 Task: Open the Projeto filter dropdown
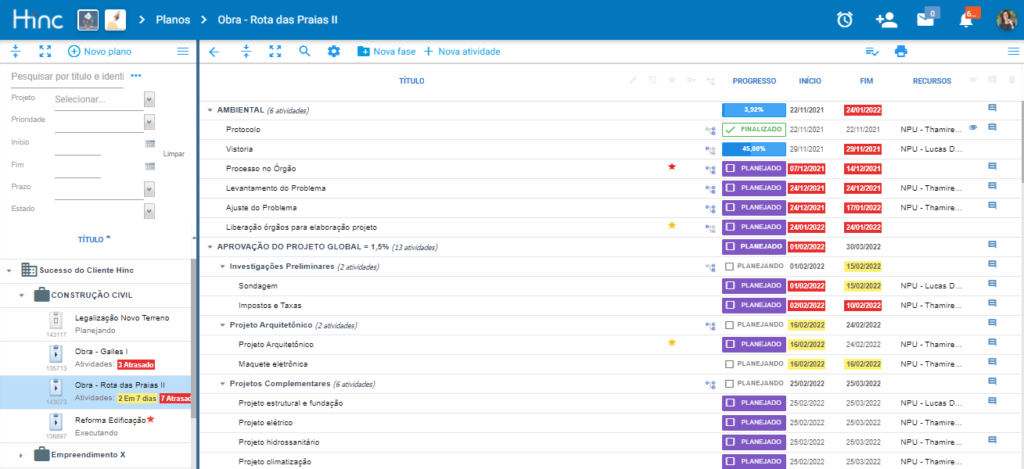149,99
